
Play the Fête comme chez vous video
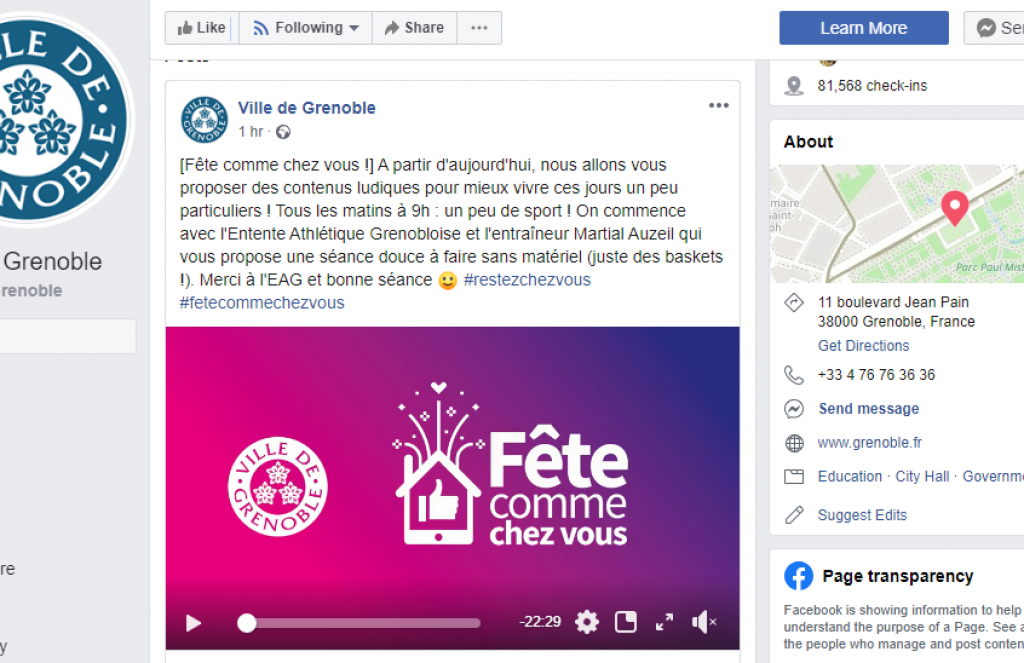tap(193, 623)
